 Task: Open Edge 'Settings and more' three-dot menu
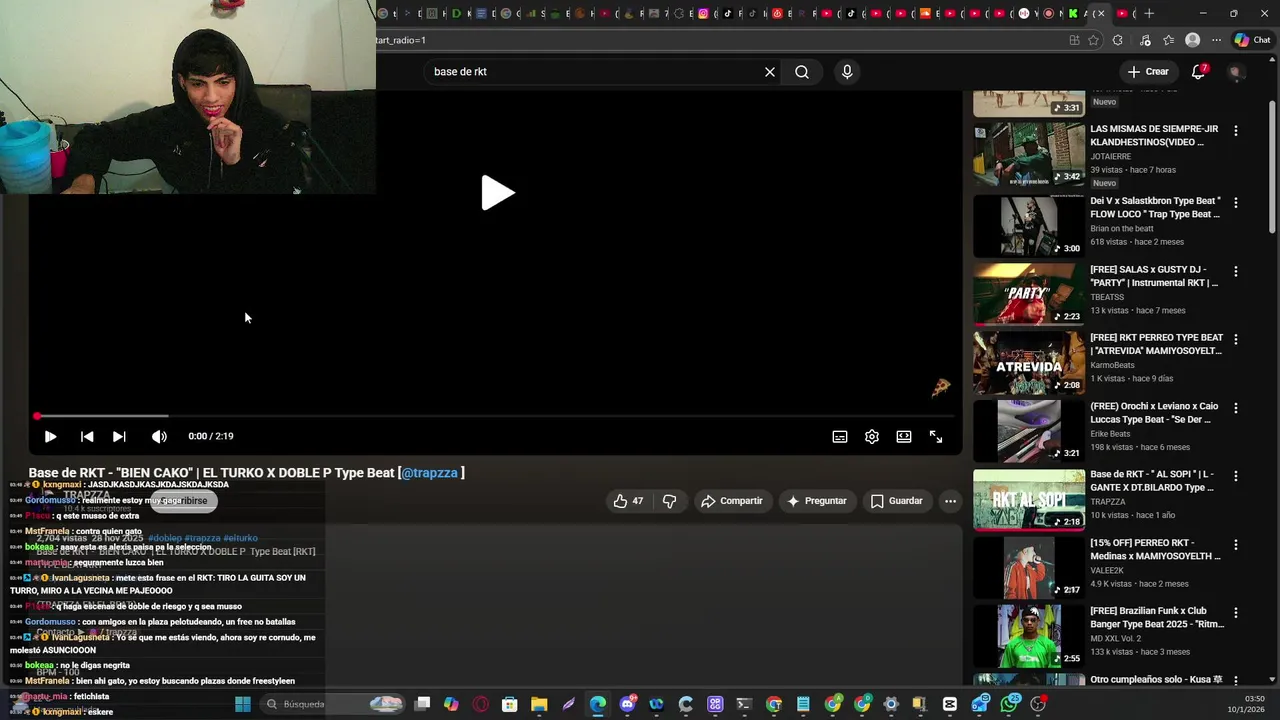(1216, 40)
